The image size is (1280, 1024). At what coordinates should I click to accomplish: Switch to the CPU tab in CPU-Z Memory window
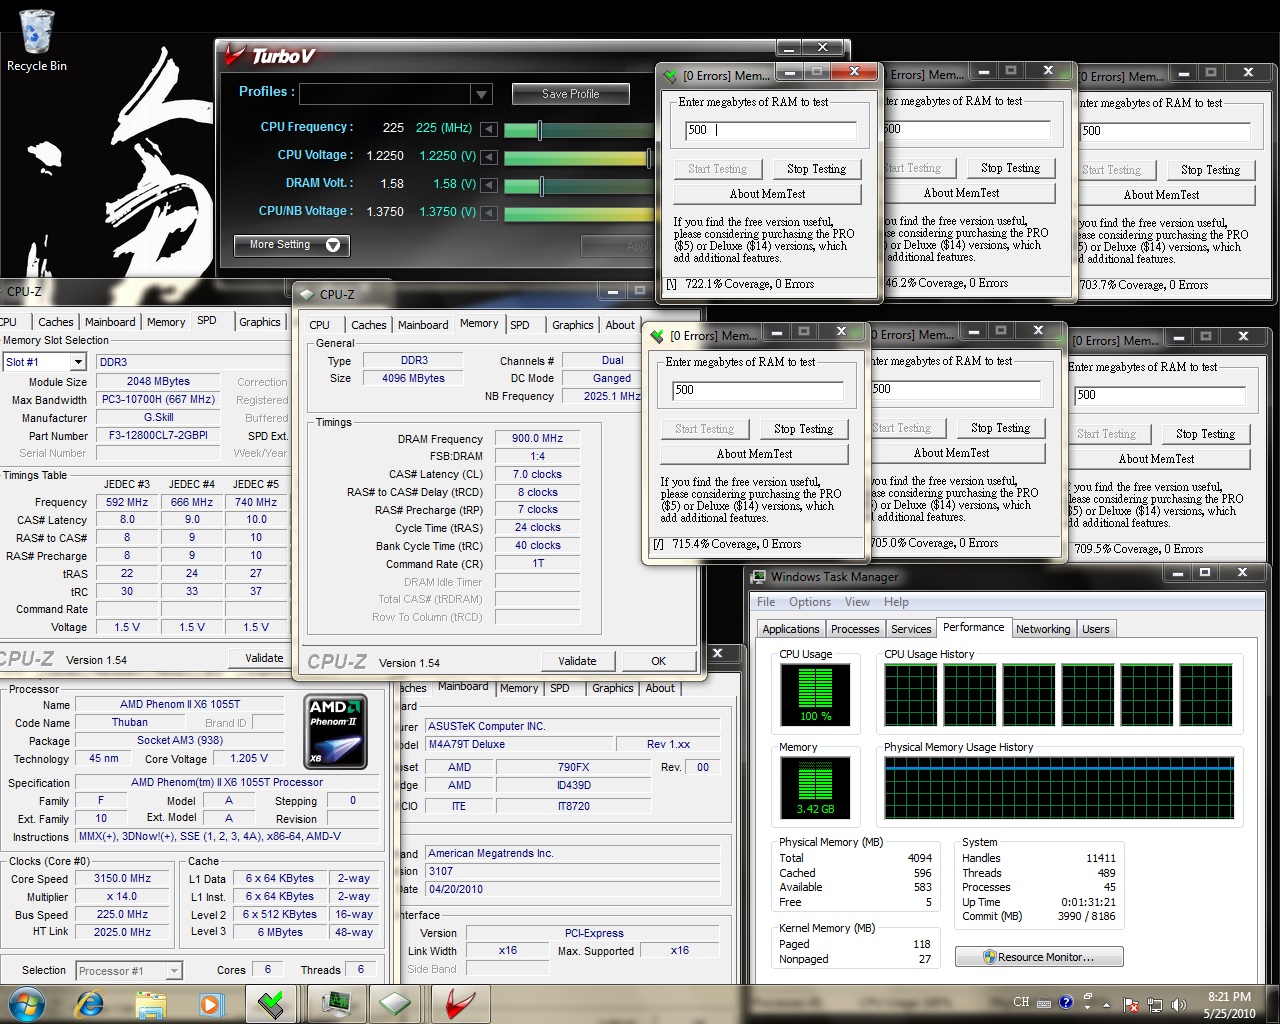(x=319, y=325)
